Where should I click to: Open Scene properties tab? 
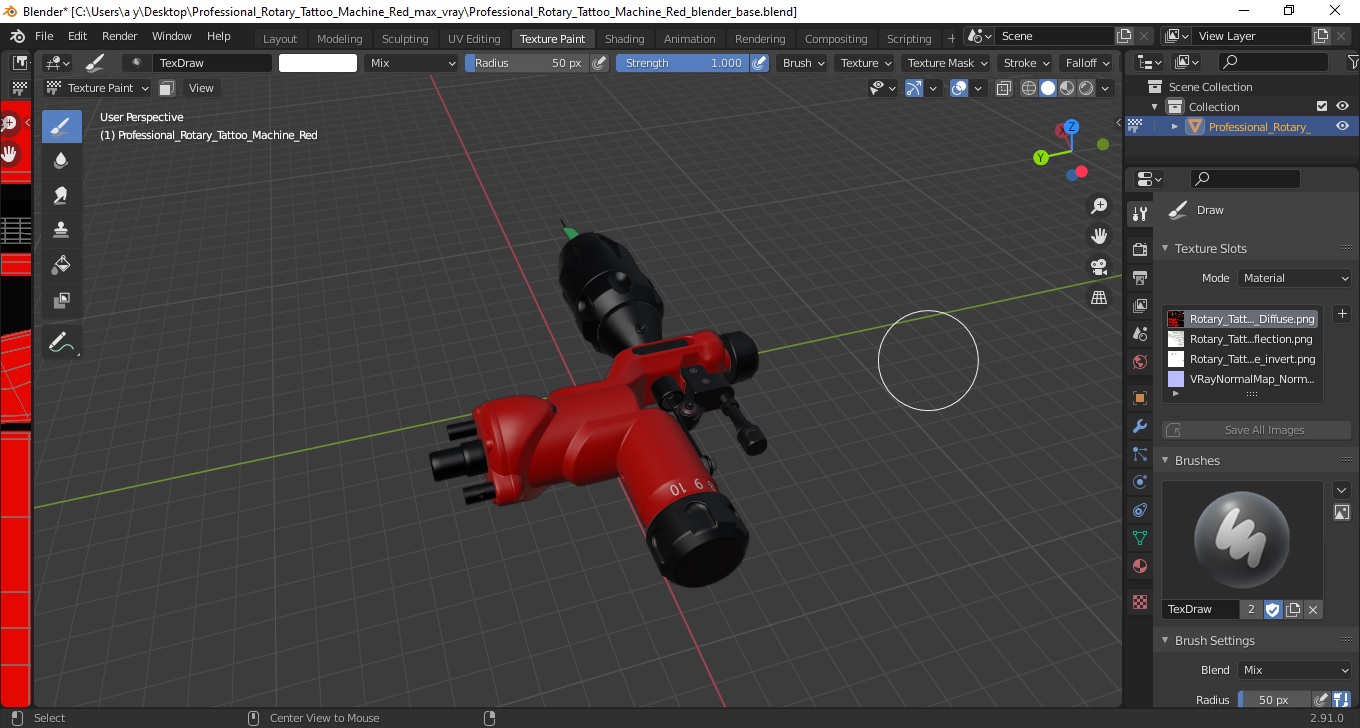tap(1139, 333)
